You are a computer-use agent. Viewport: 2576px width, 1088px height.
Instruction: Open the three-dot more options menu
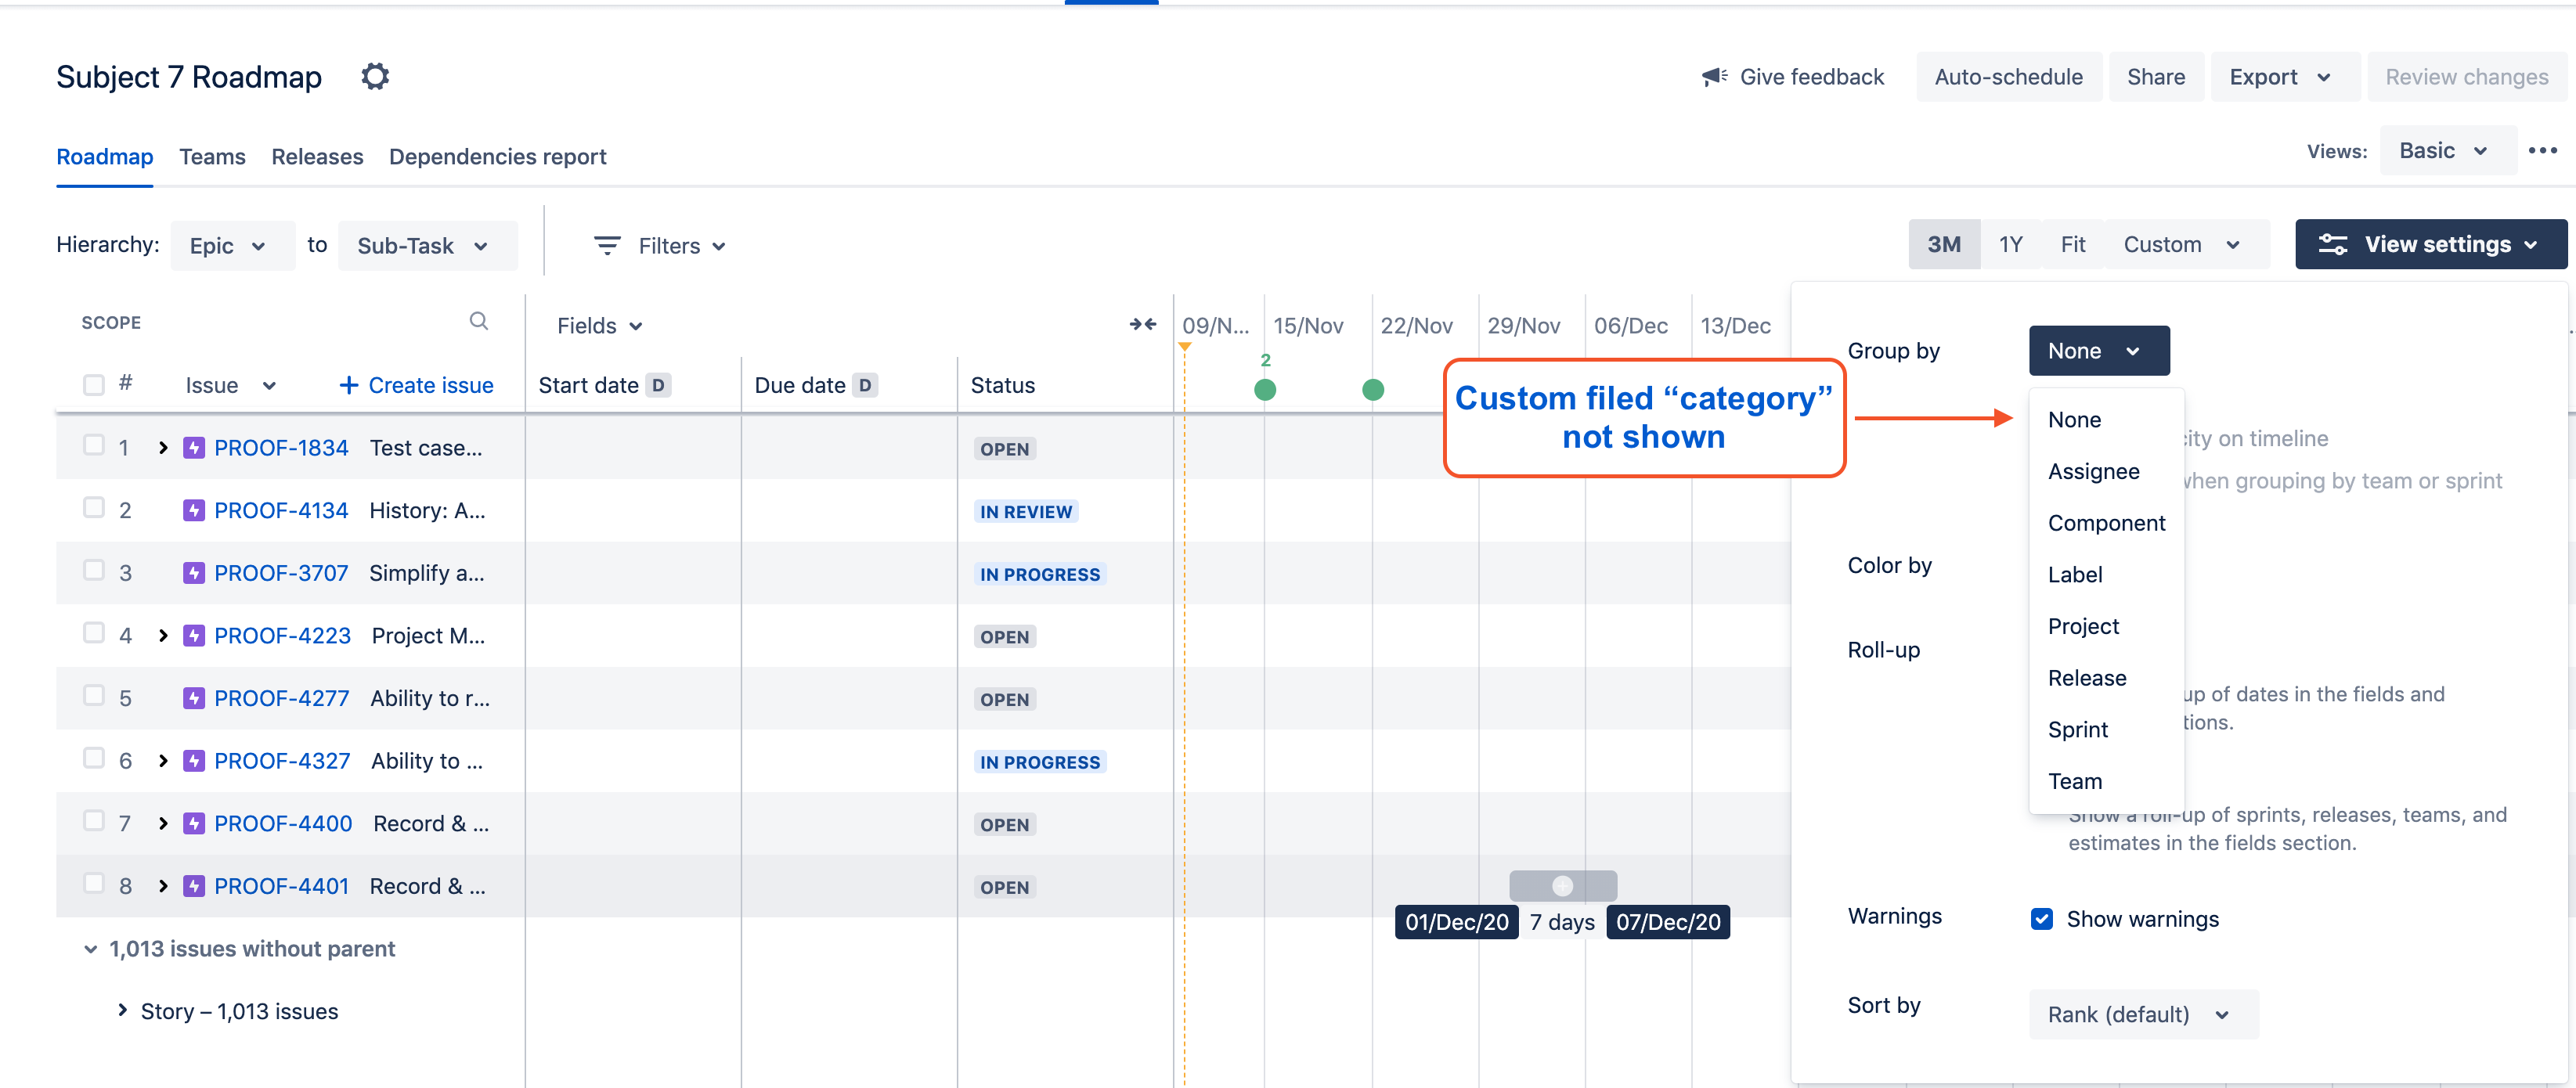(2542, 151)
